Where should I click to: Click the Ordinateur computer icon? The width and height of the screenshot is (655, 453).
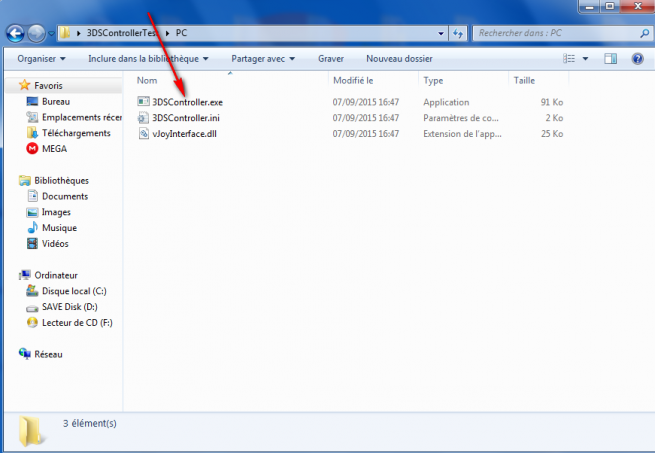coord(25,275)
